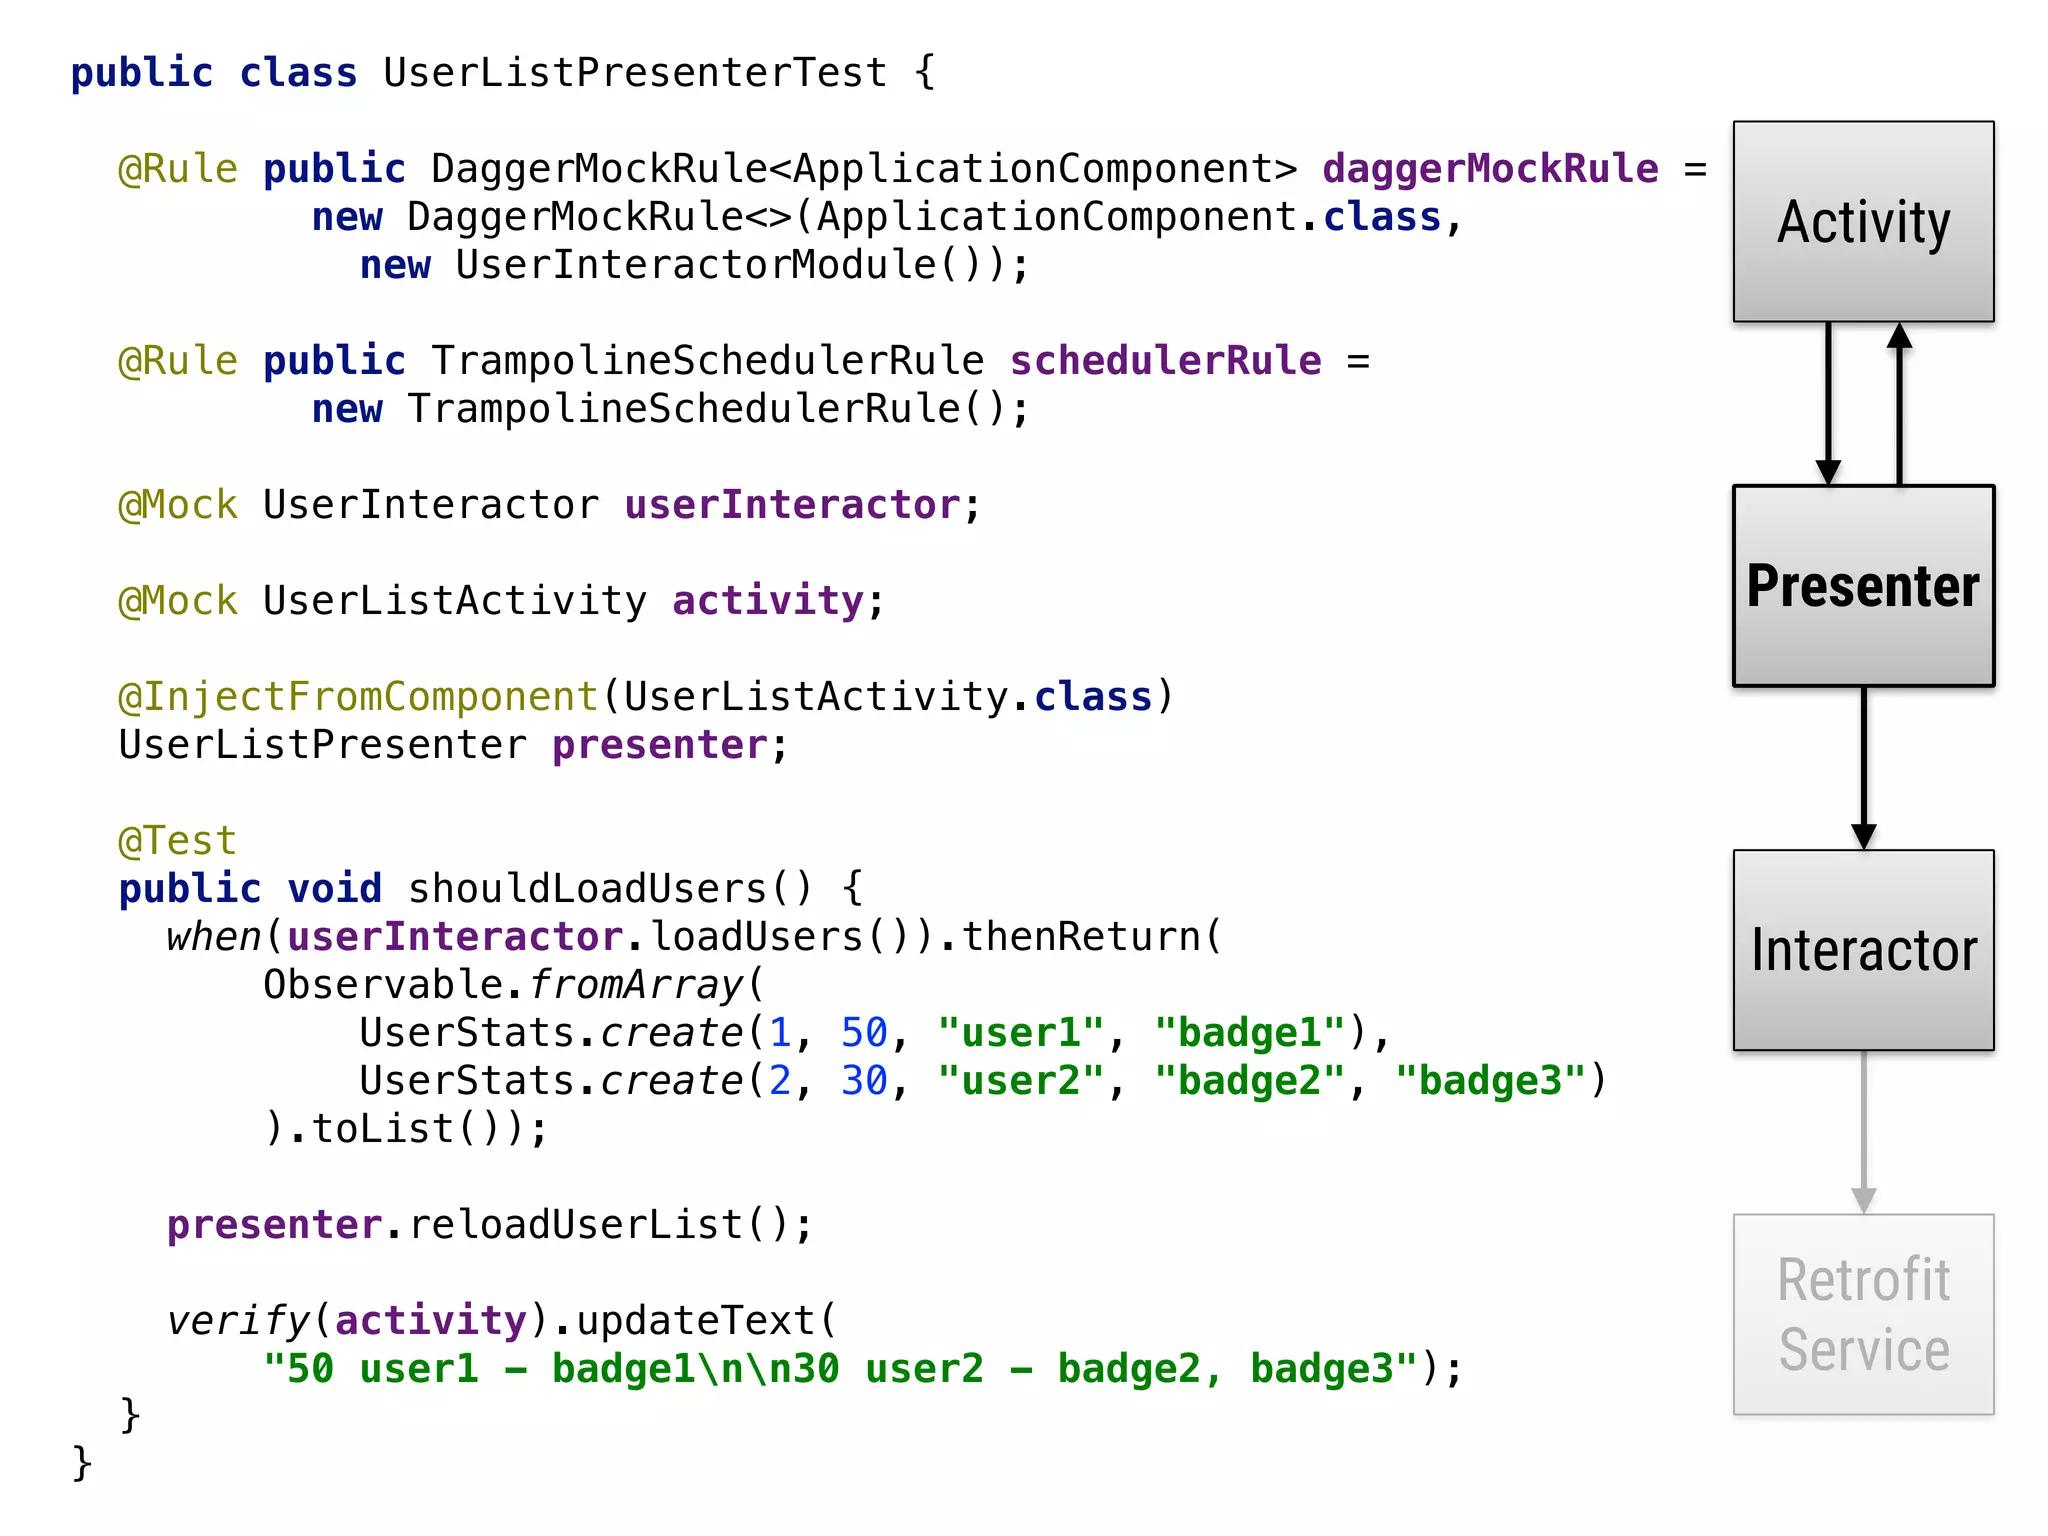Click the upward arrow from Presenter to Activity
This screenshot has height=1536, width=2048.
pos(1899,404)
